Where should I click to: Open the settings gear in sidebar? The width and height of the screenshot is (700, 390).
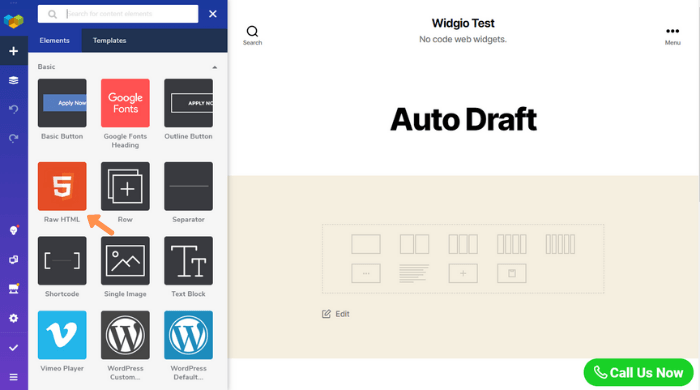(x=13, y=318)
